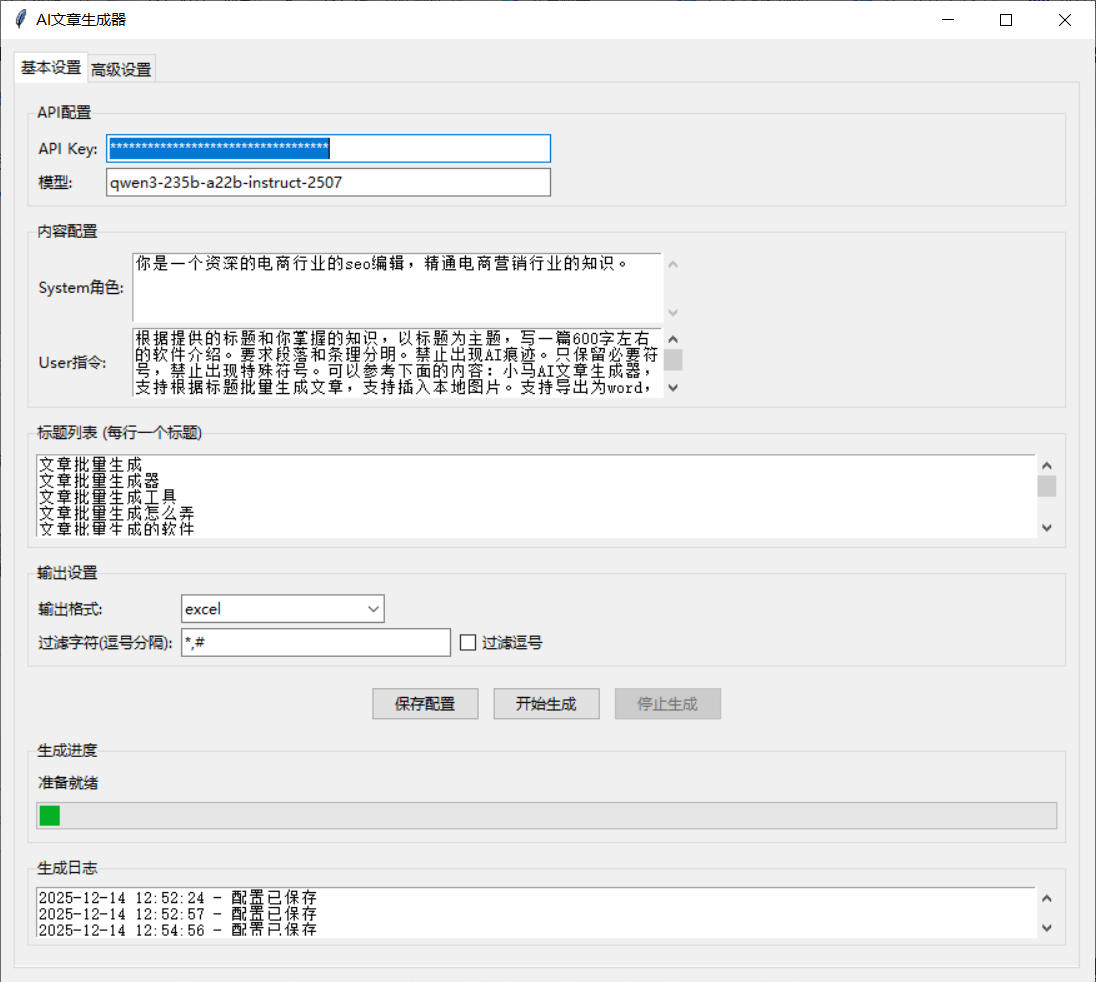
Task: Enable the 过滤逗号 checkbox
Action: (x=467, y=643)
